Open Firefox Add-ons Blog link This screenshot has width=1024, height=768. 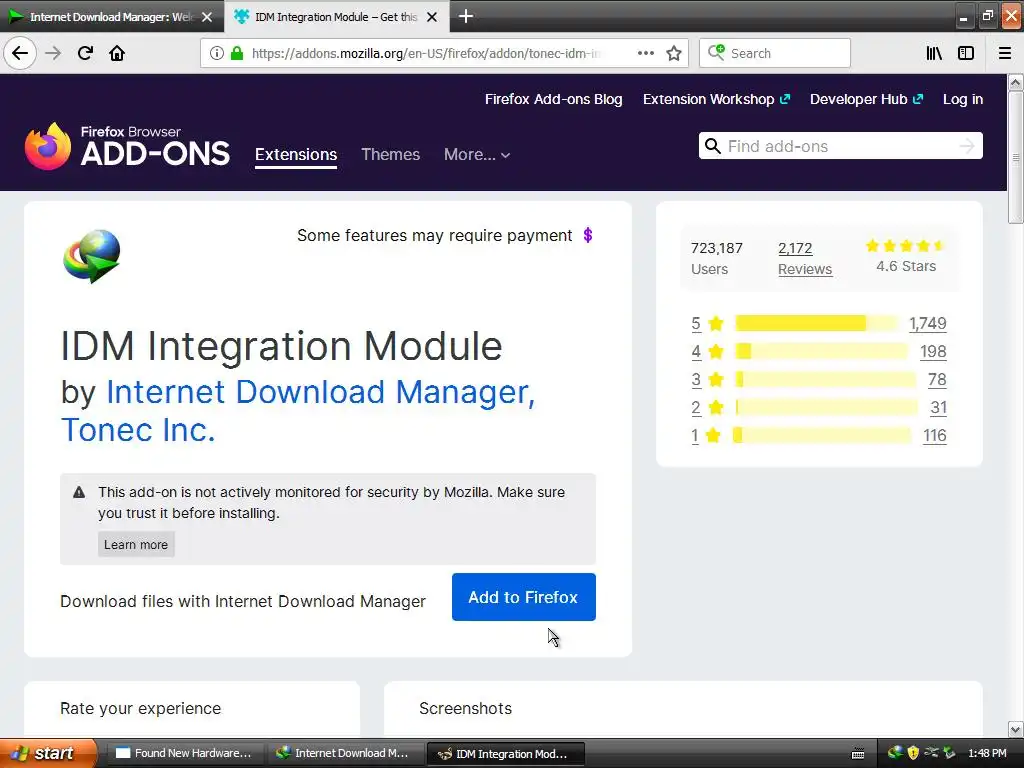553,99
